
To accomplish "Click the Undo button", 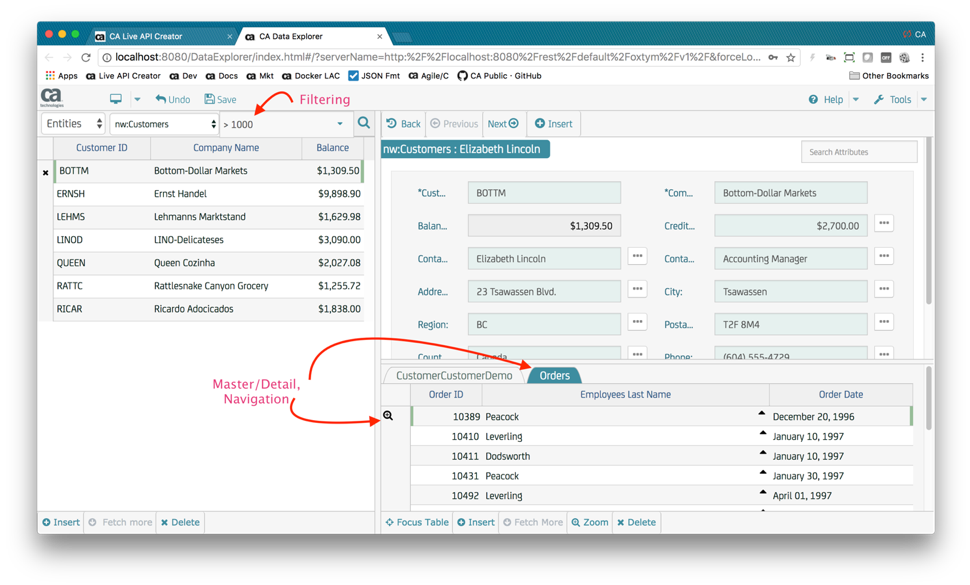I will 173,99.
